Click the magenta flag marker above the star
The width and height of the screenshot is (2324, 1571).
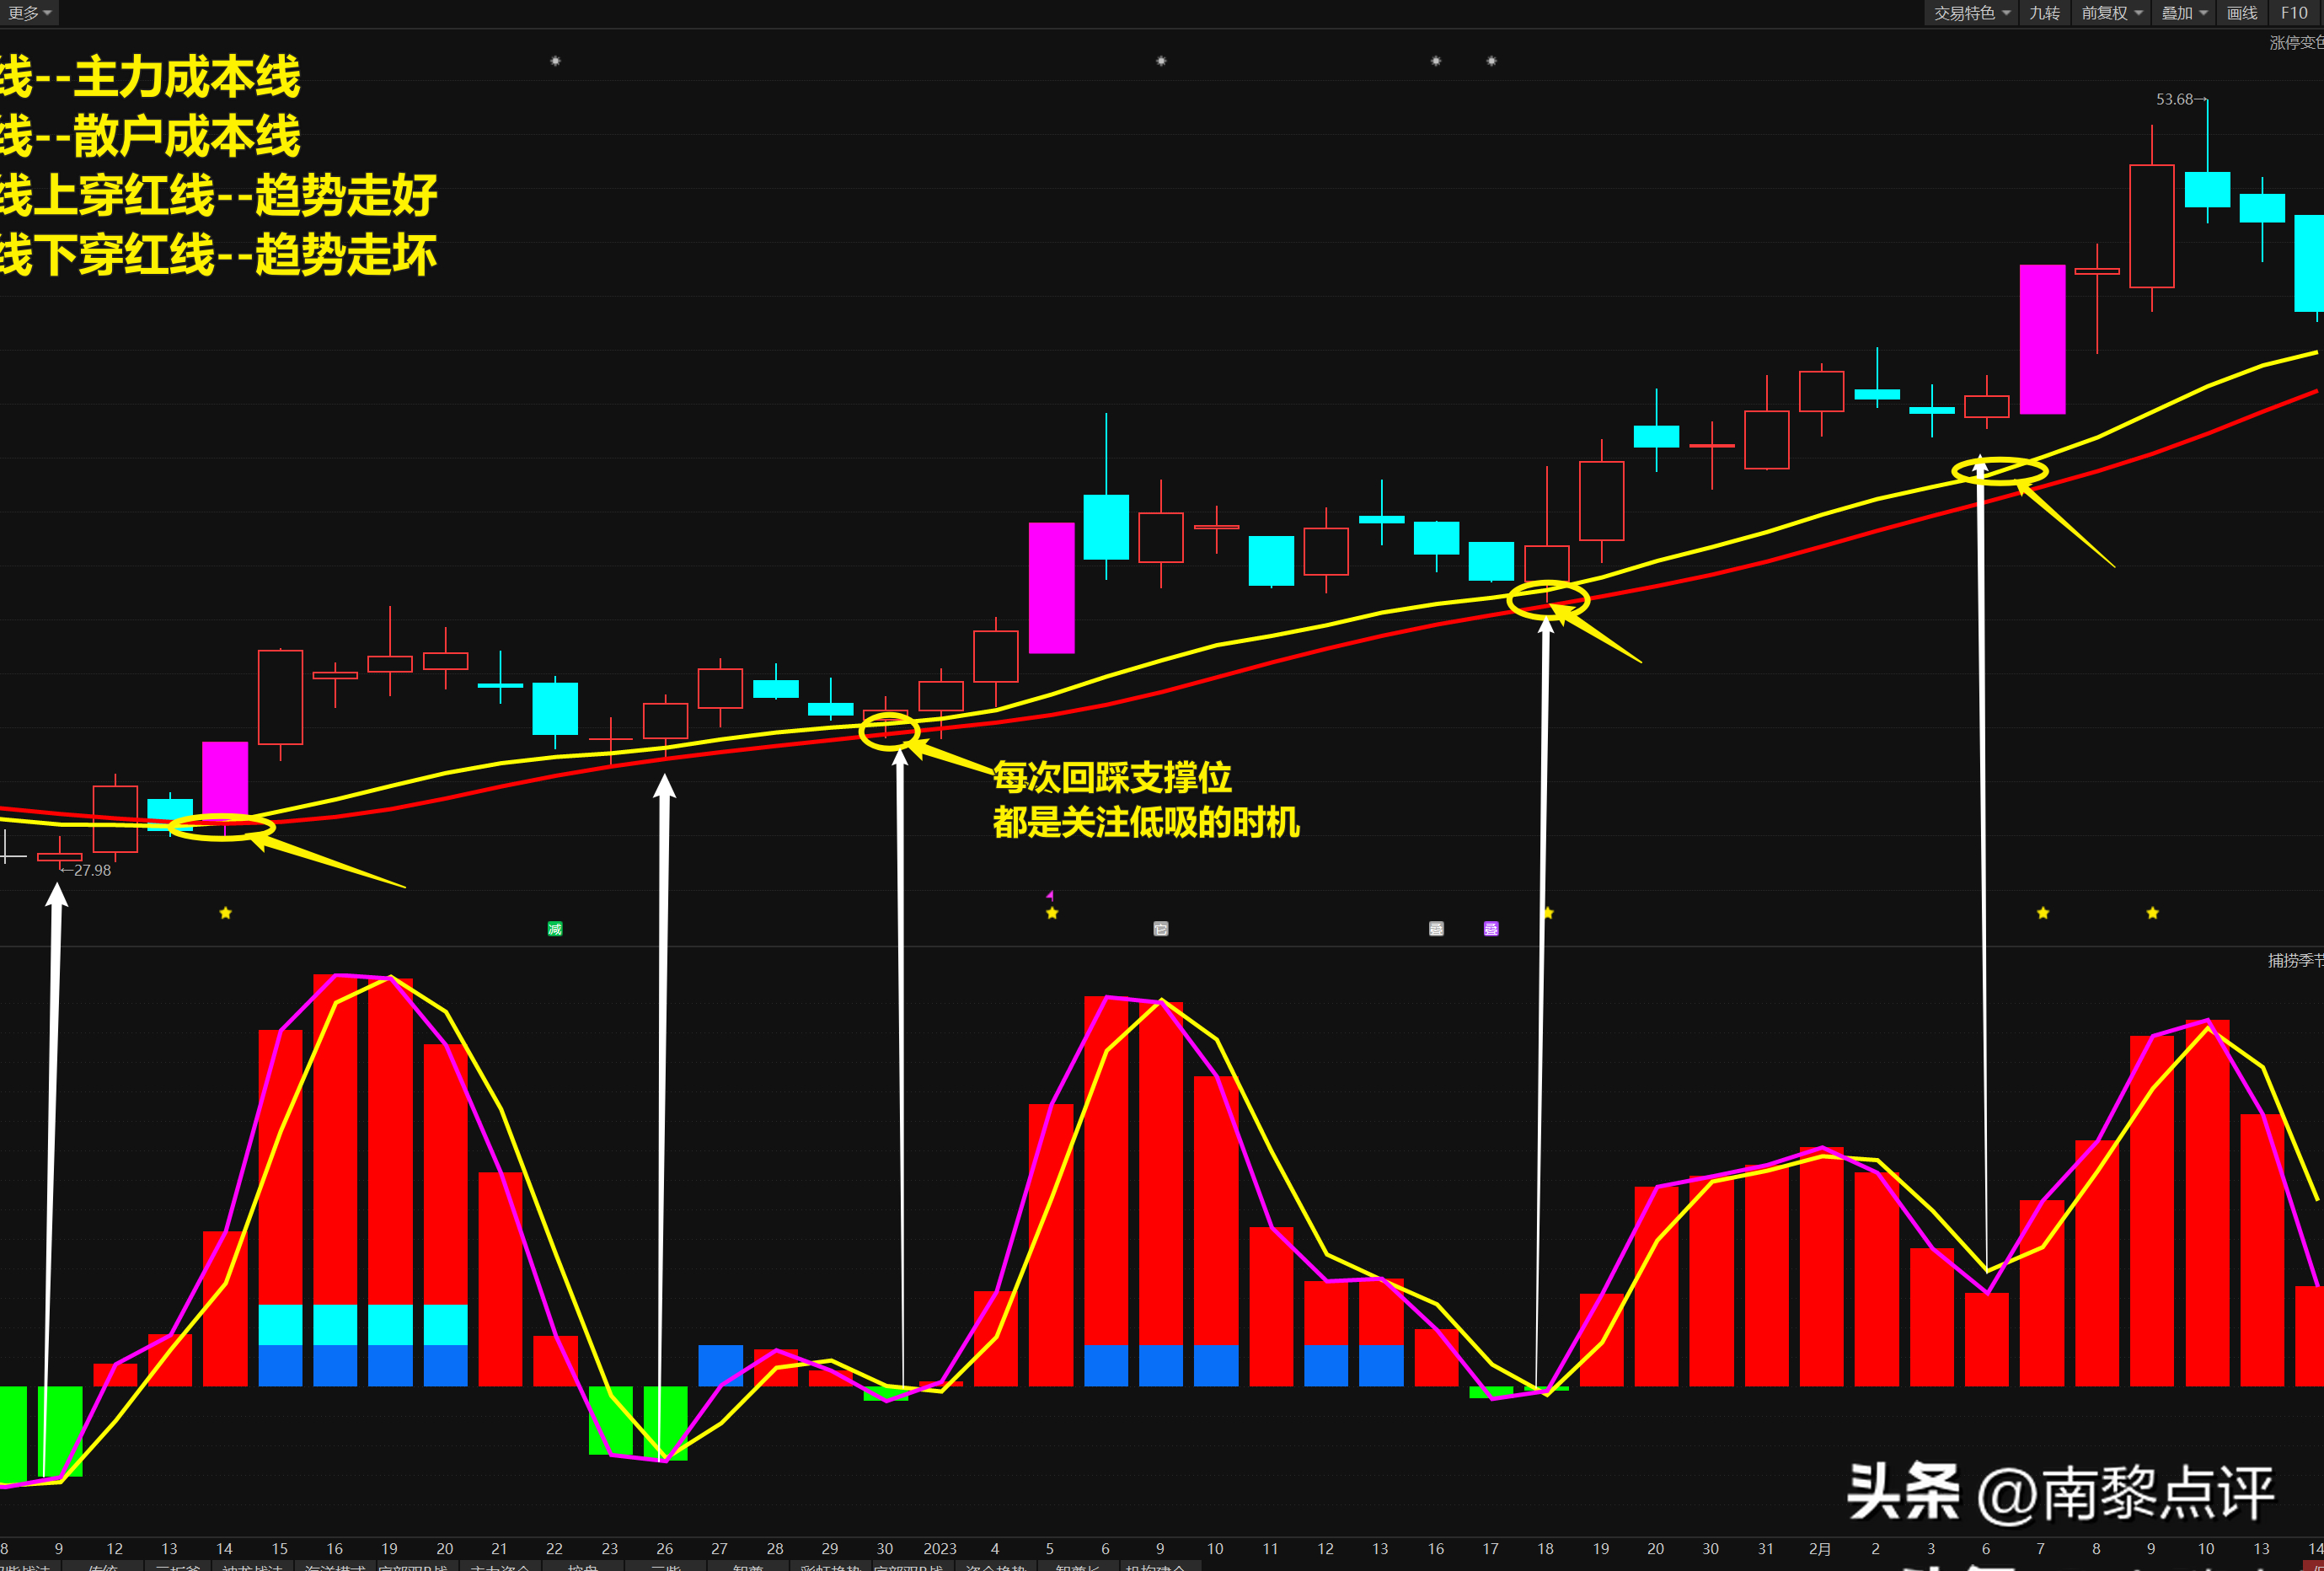tap(1050, 895)
